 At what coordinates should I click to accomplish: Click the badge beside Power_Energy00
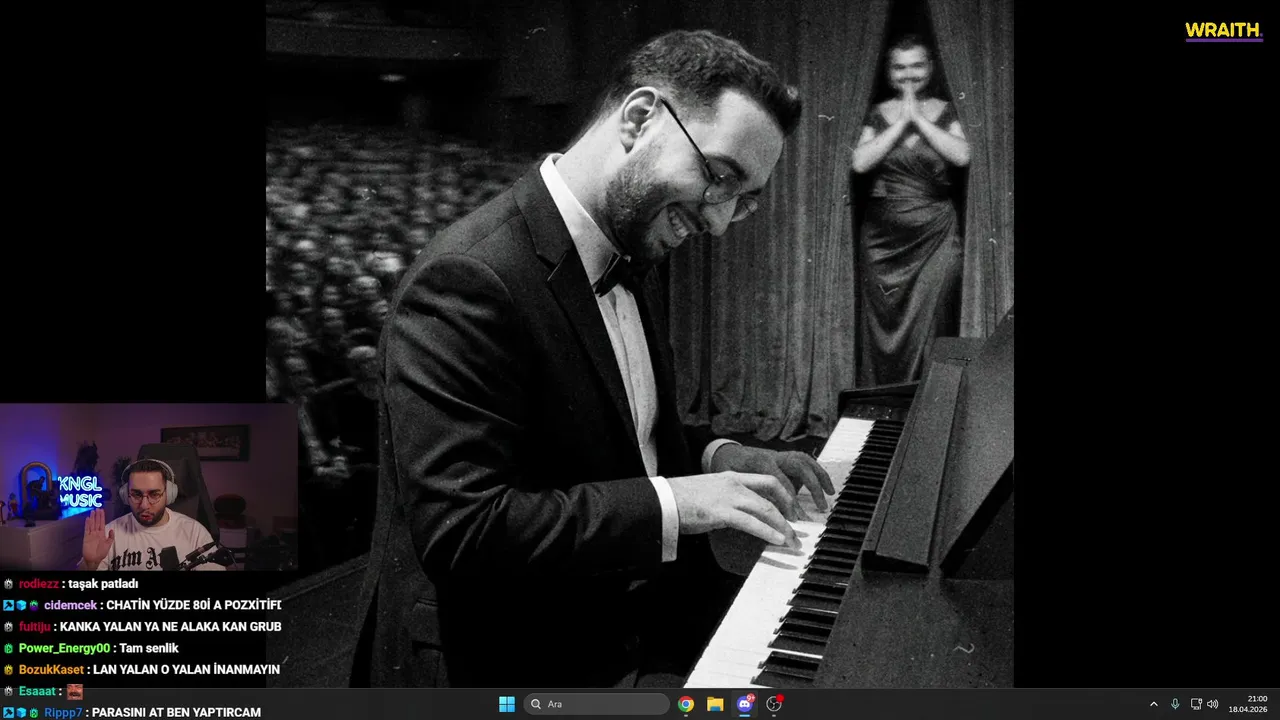coord(8,648)
